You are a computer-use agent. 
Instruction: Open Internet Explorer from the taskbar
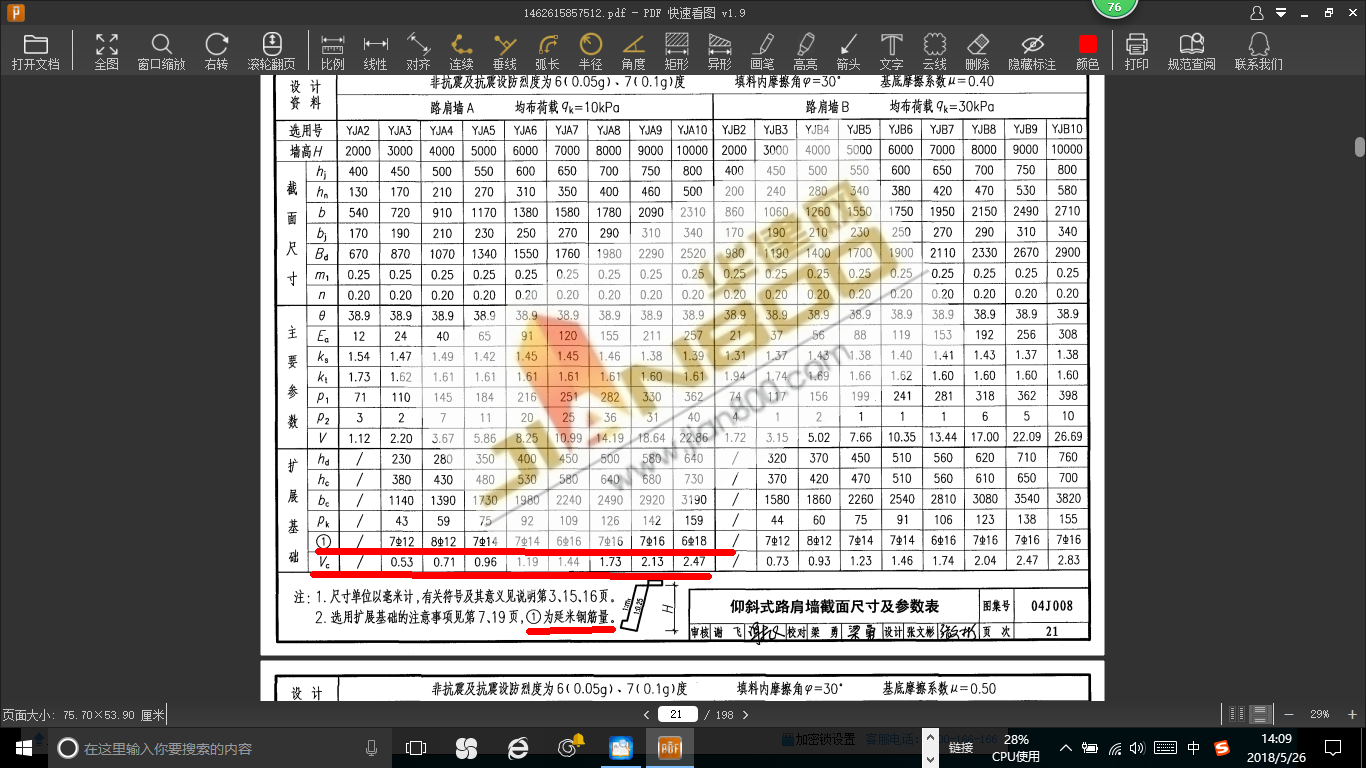click(x=518, y=747)
